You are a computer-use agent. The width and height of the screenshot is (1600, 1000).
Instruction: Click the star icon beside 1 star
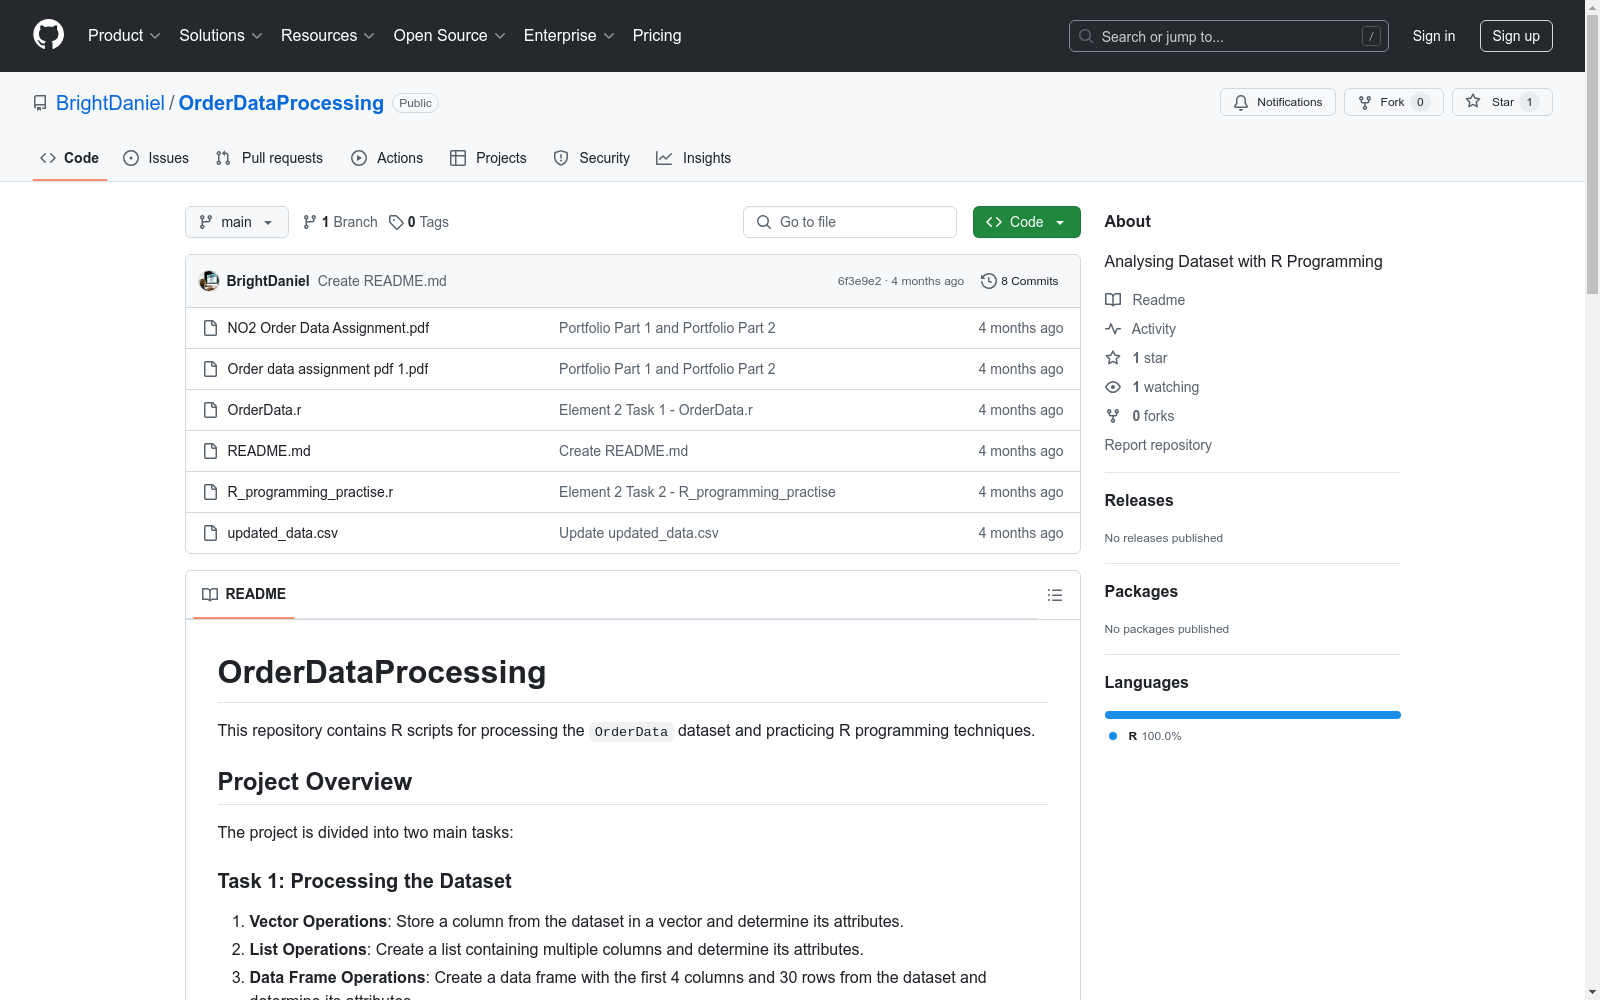1113,358
